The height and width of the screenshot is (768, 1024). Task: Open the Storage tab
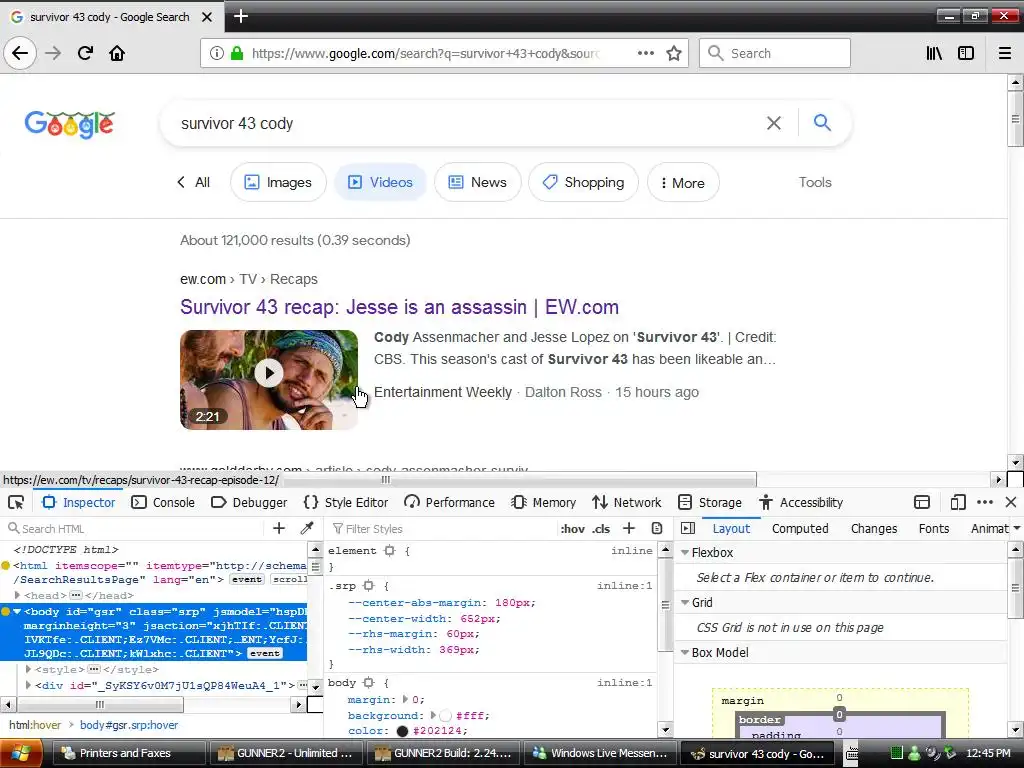[x=710, y=502]
